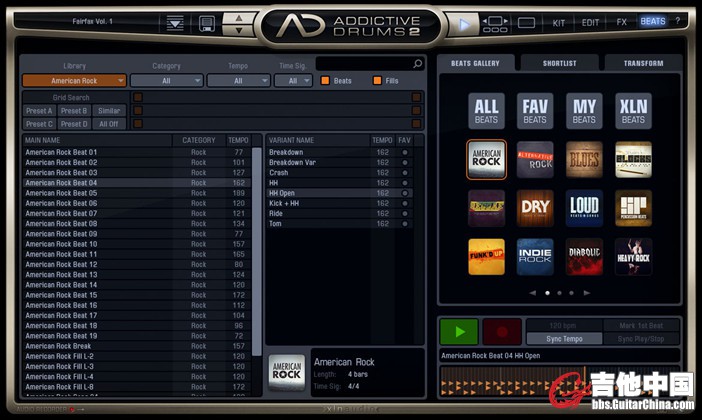Show the FAV Beats collection
The image size is (702, 420).
(x=535, y=110)
